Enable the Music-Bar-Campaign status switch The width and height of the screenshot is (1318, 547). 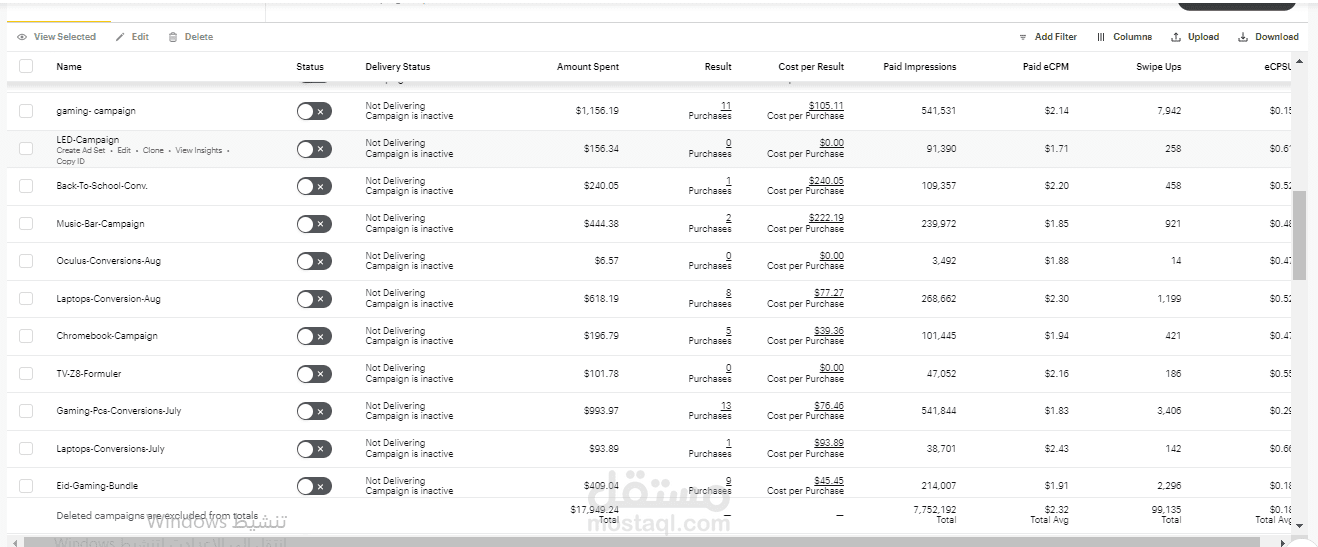(314, 224)
